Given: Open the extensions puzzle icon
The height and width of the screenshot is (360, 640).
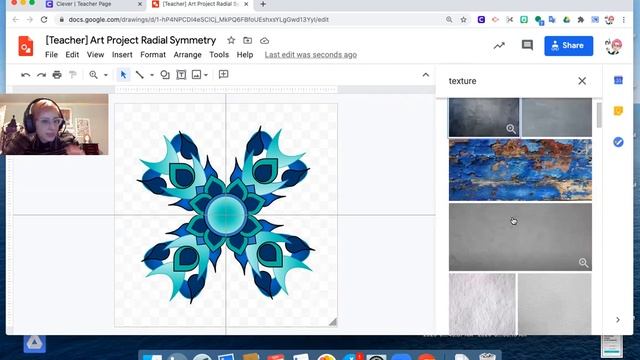Looking at the screenshot, I should tap(581, 20).
